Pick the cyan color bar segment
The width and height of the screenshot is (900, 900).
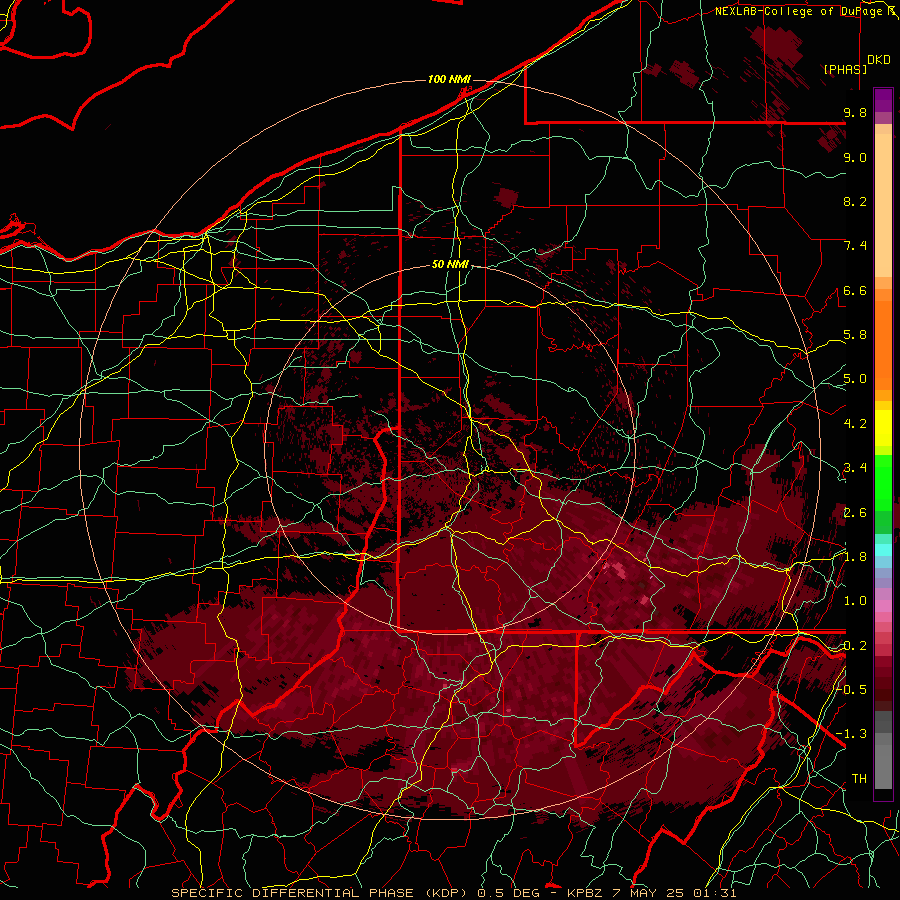(x=883, y=550)
